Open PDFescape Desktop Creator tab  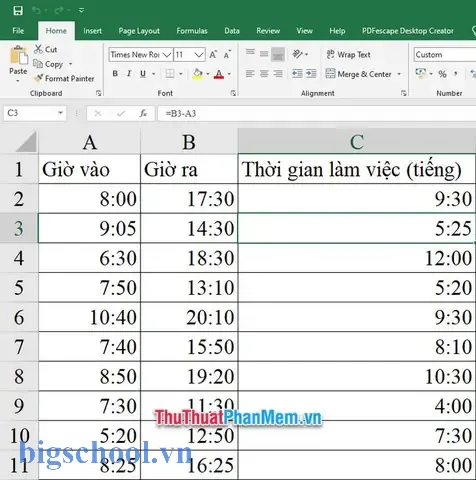click(x=408, y=31)
